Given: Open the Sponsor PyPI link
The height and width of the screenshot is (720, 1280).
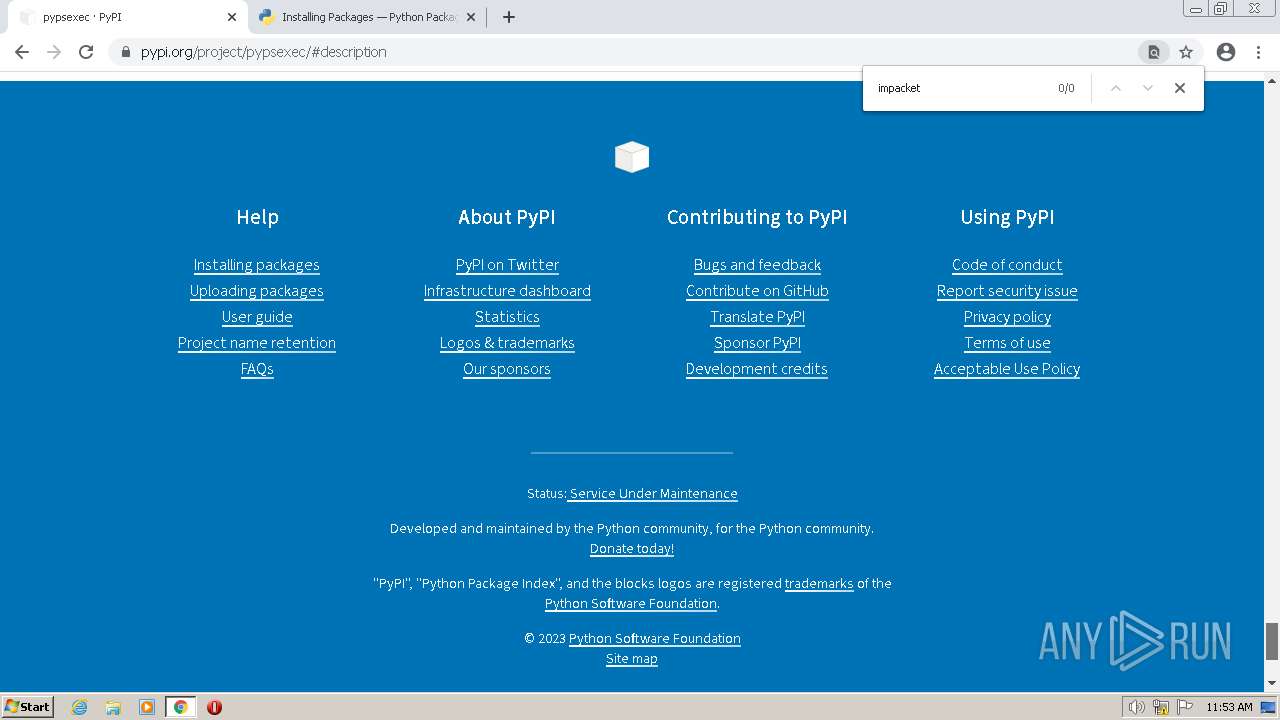Looking at the screenshot, I should pos(757,343).
